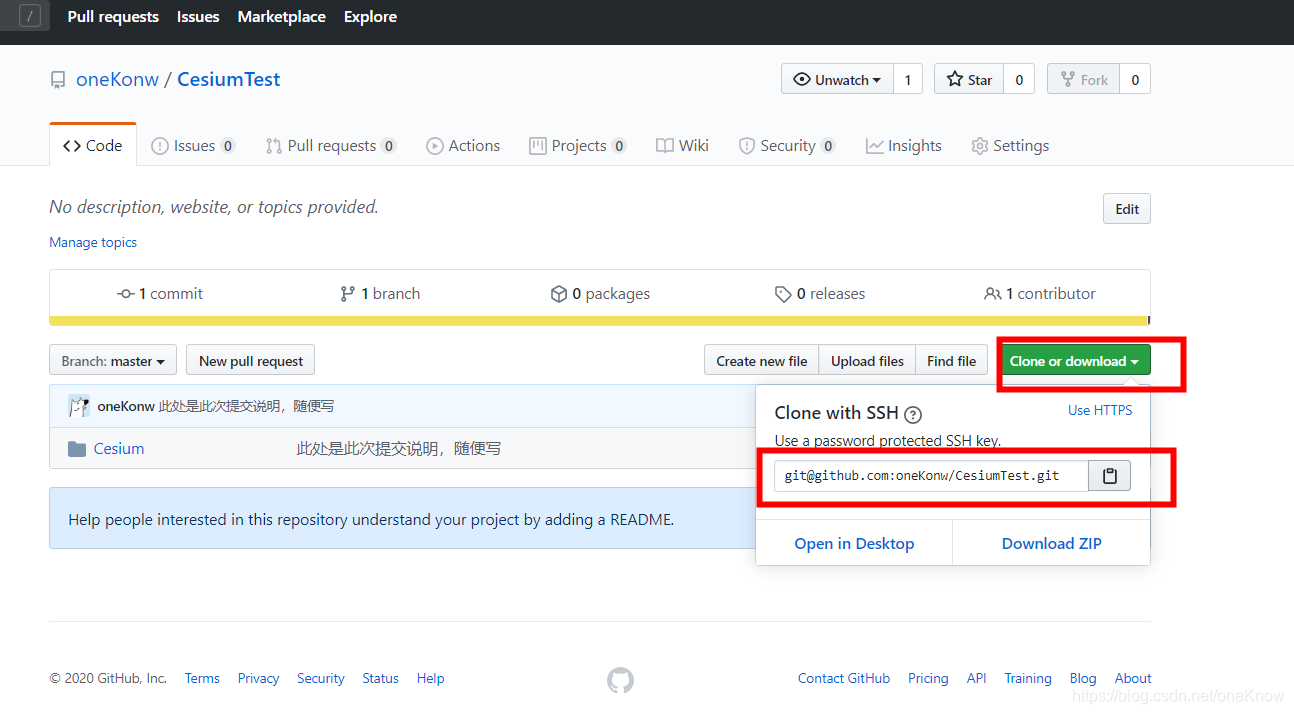1294x714 pixels.
Task: Open the Contact GitHub link
Action: 844,678
